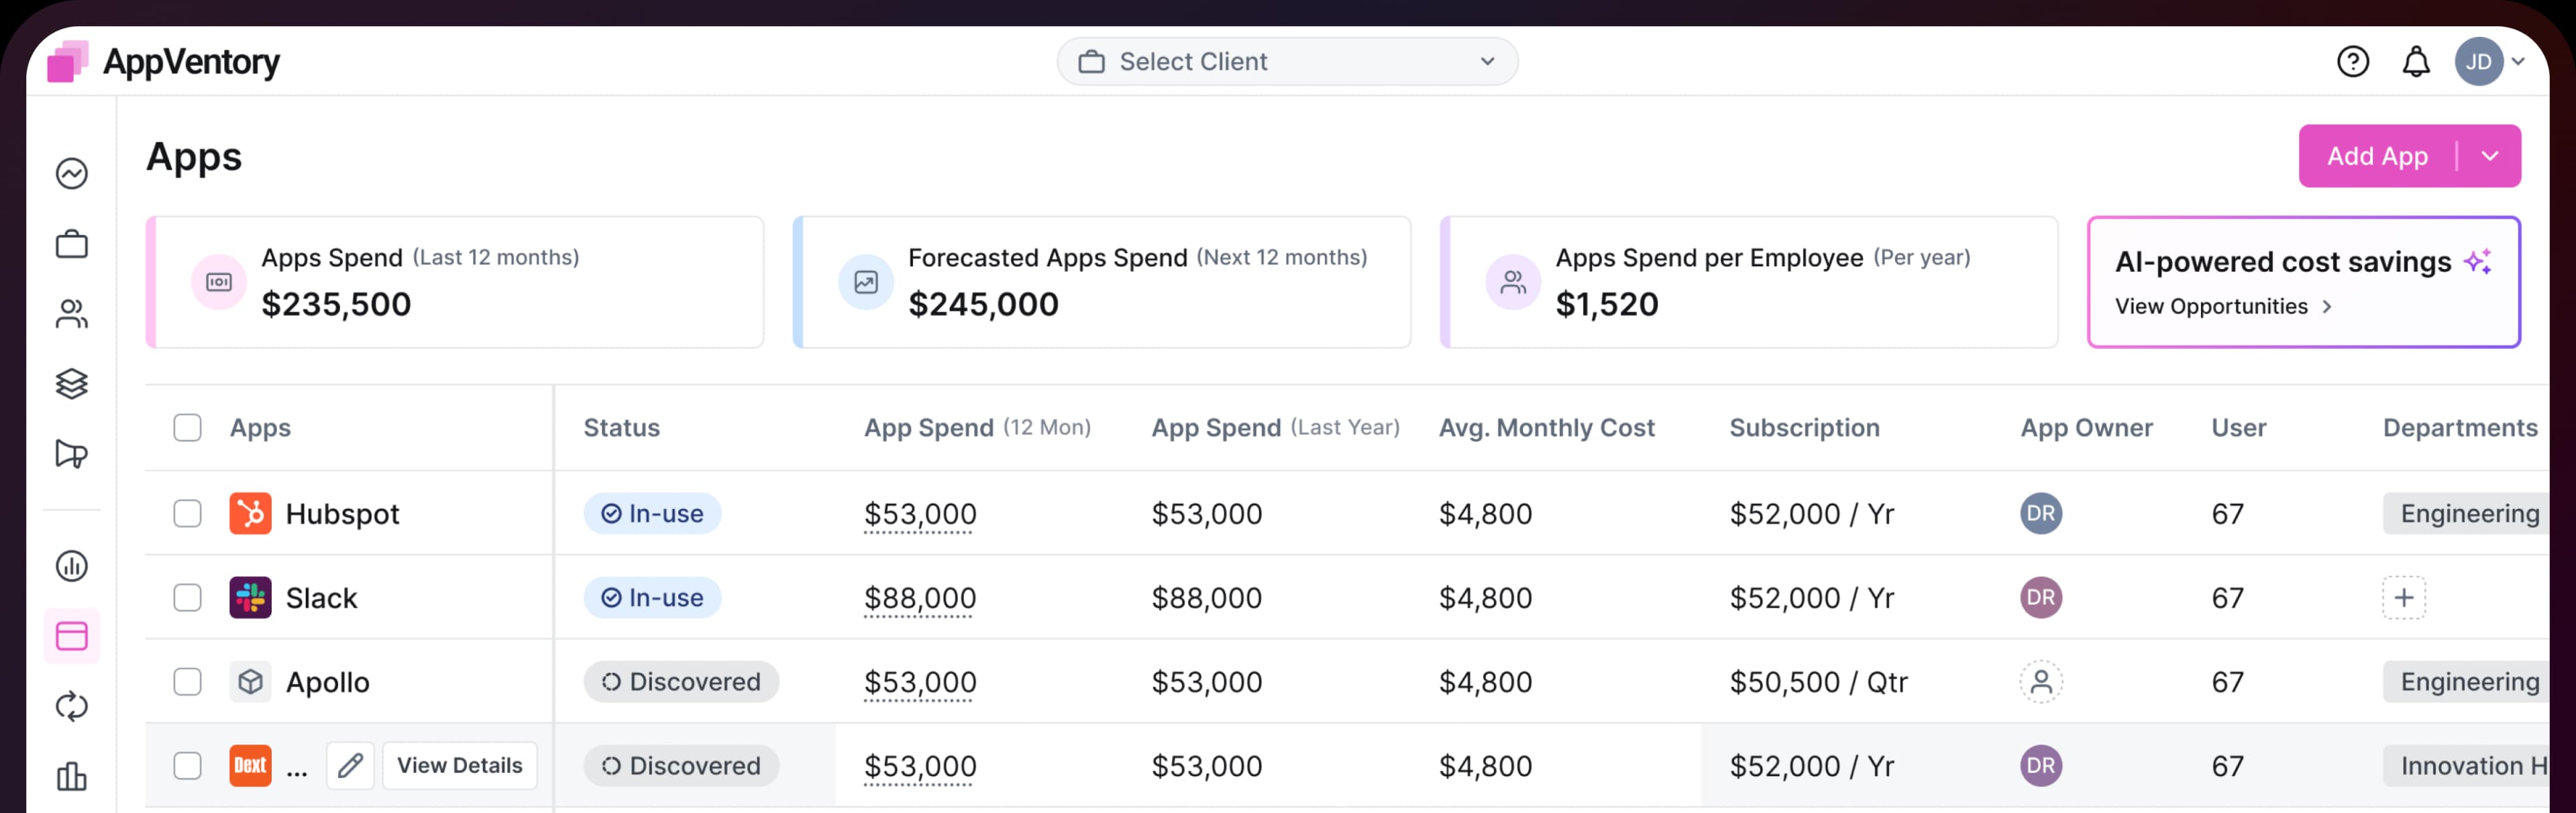The height and width of the screenshot is (813, 2576).
Task: Open the Select Client dropdown
Action: (x=1287, y=62)
